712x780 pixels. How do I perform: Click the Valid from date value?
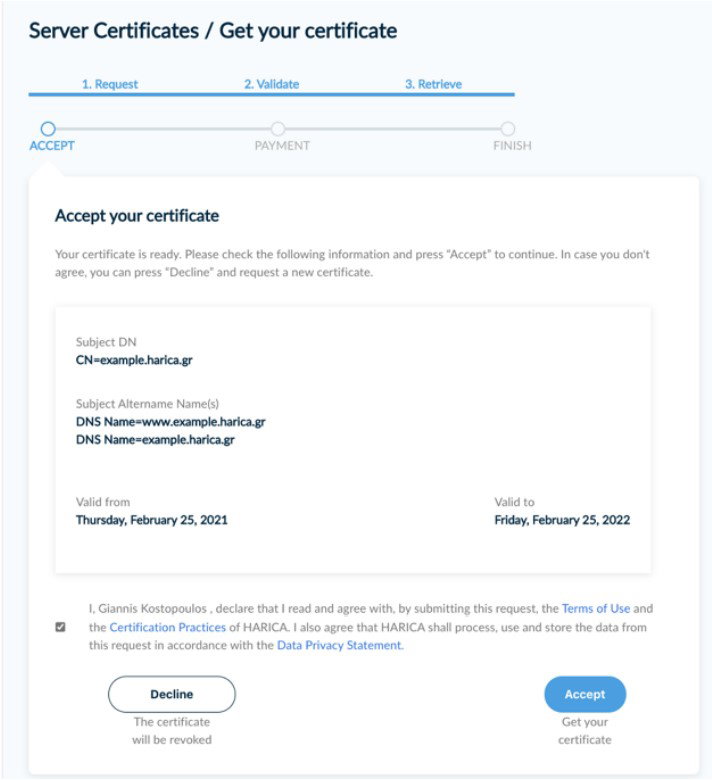coord(152,520)
